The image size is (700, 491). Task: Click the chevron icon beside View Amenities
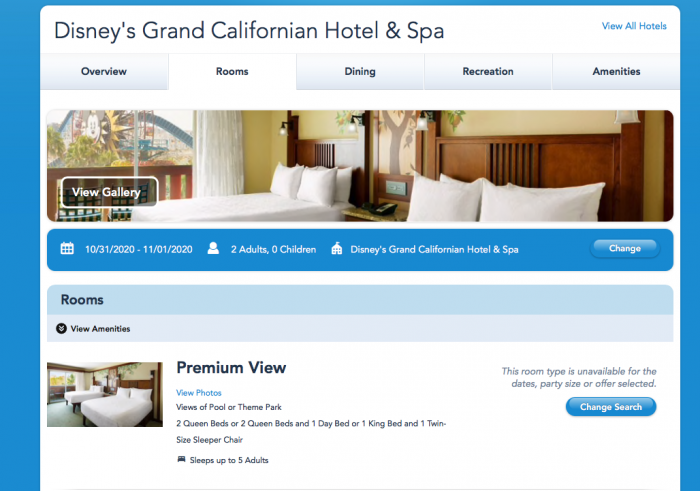click(62, 329)
